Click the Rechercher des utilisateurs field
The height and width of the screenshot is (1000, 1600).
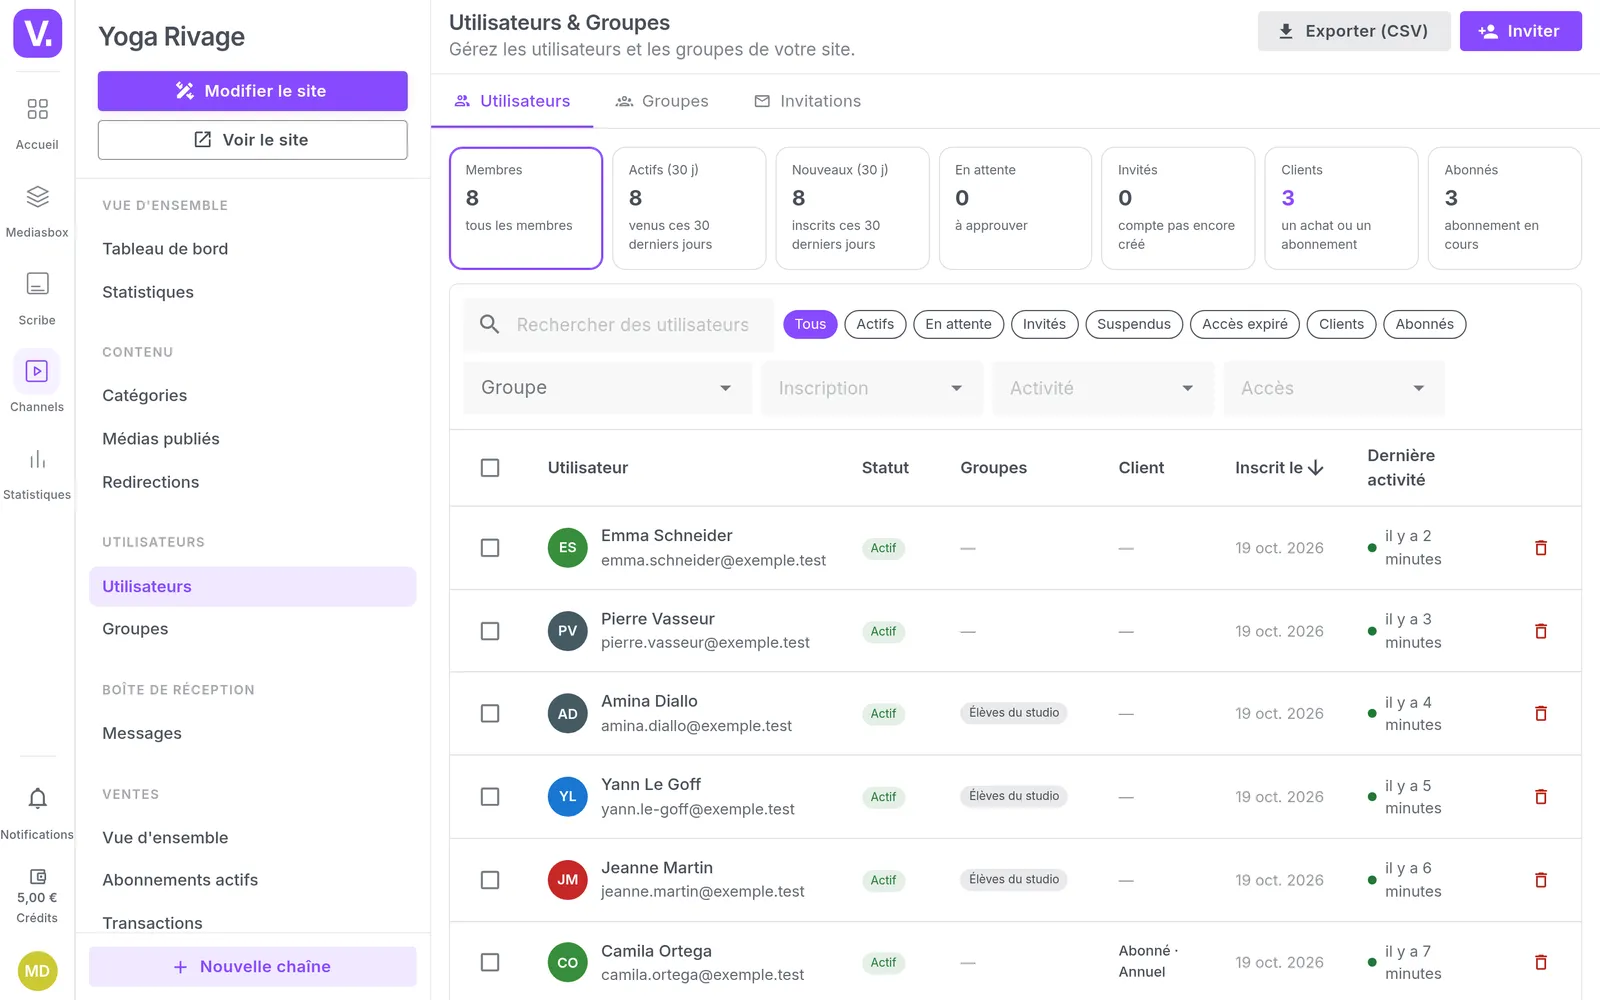pos(618,325)
